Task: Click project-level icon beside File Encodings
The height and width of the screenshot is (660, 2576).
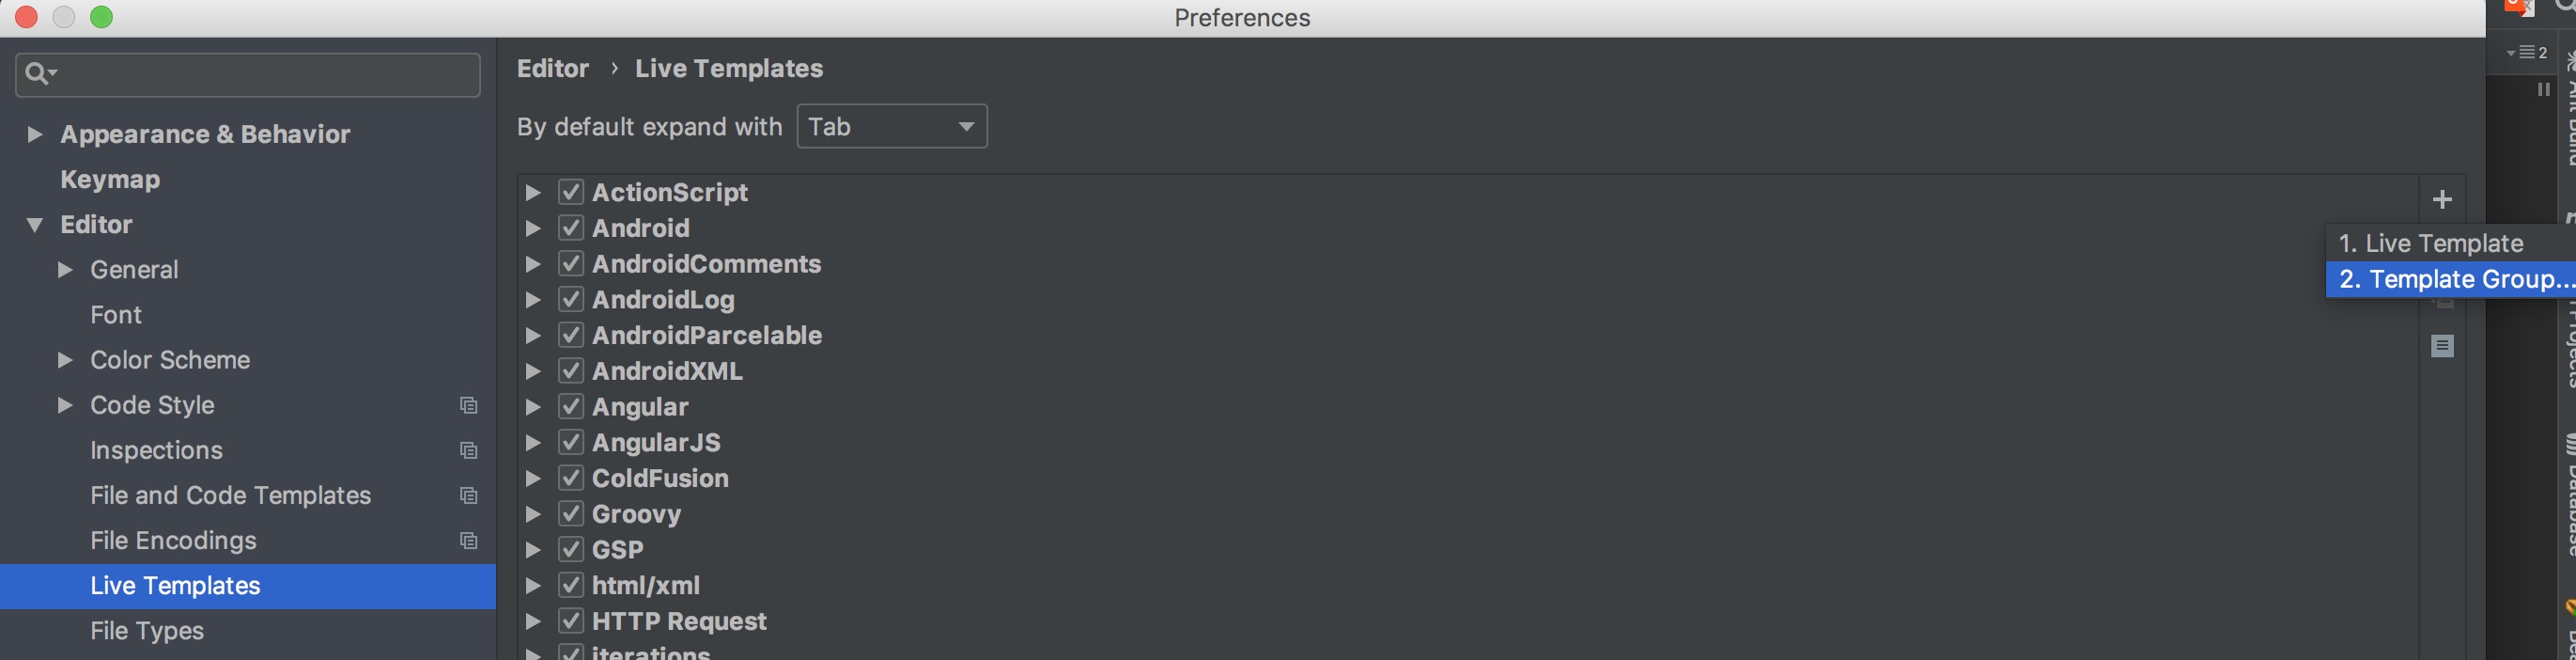Action: pos(468,540)
